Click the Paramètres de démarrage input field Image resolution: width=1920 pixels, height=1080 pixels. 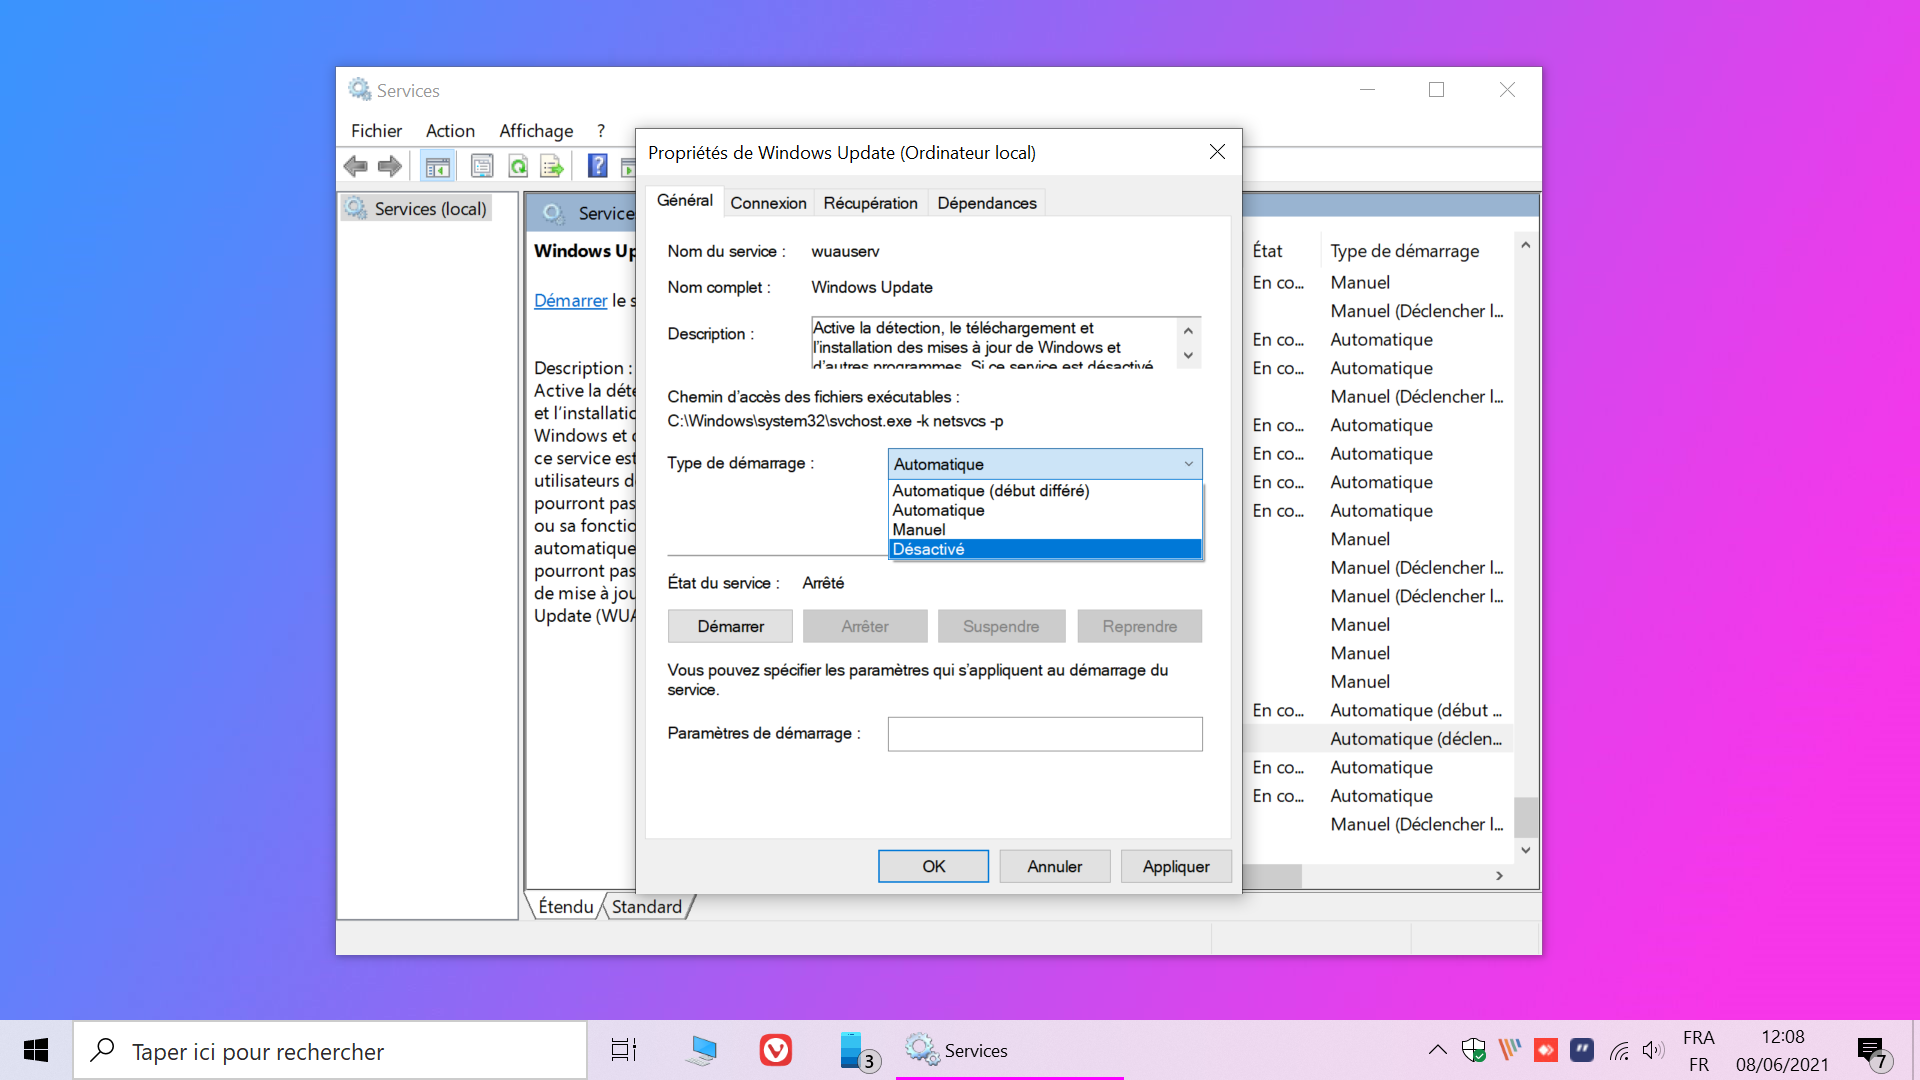pos(1045,734)
